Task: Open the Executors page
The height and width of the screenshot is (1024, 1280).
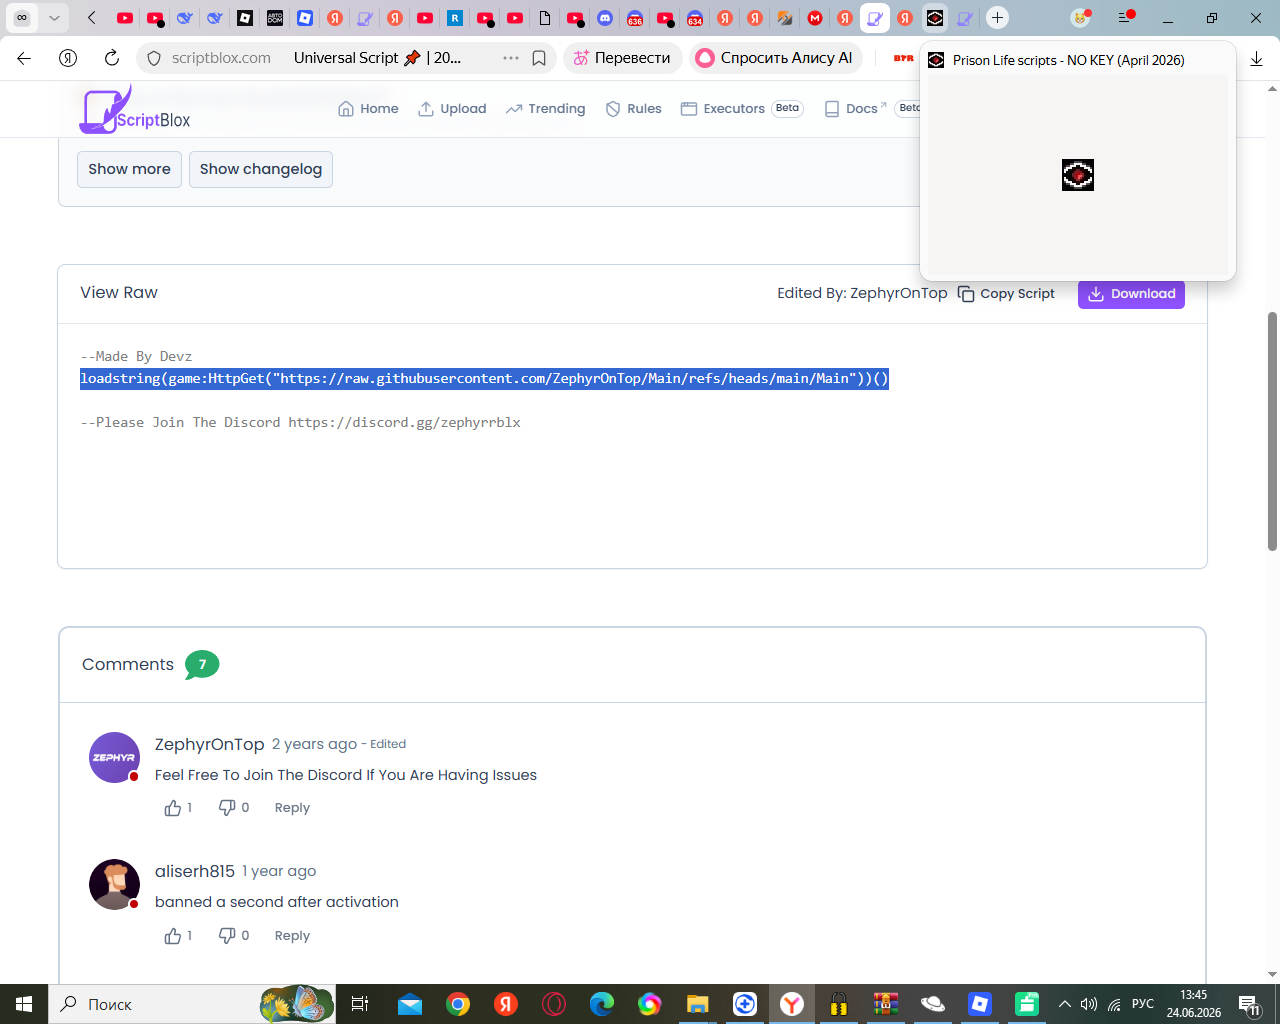Action: (722, 109)
